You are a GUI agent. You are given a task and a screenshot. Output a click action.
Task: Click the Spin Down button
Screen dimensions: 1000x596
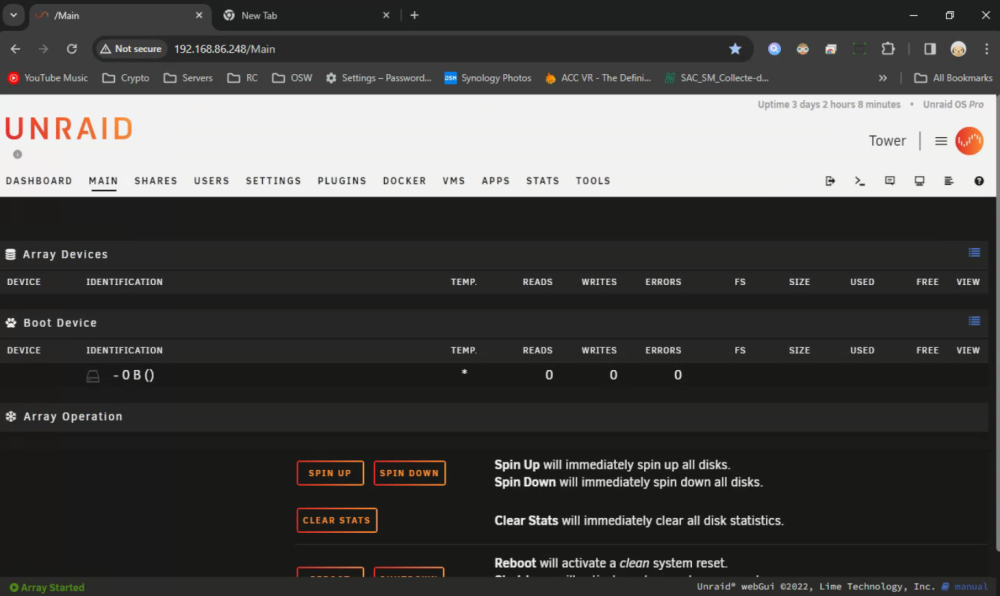tap(409, 473)
